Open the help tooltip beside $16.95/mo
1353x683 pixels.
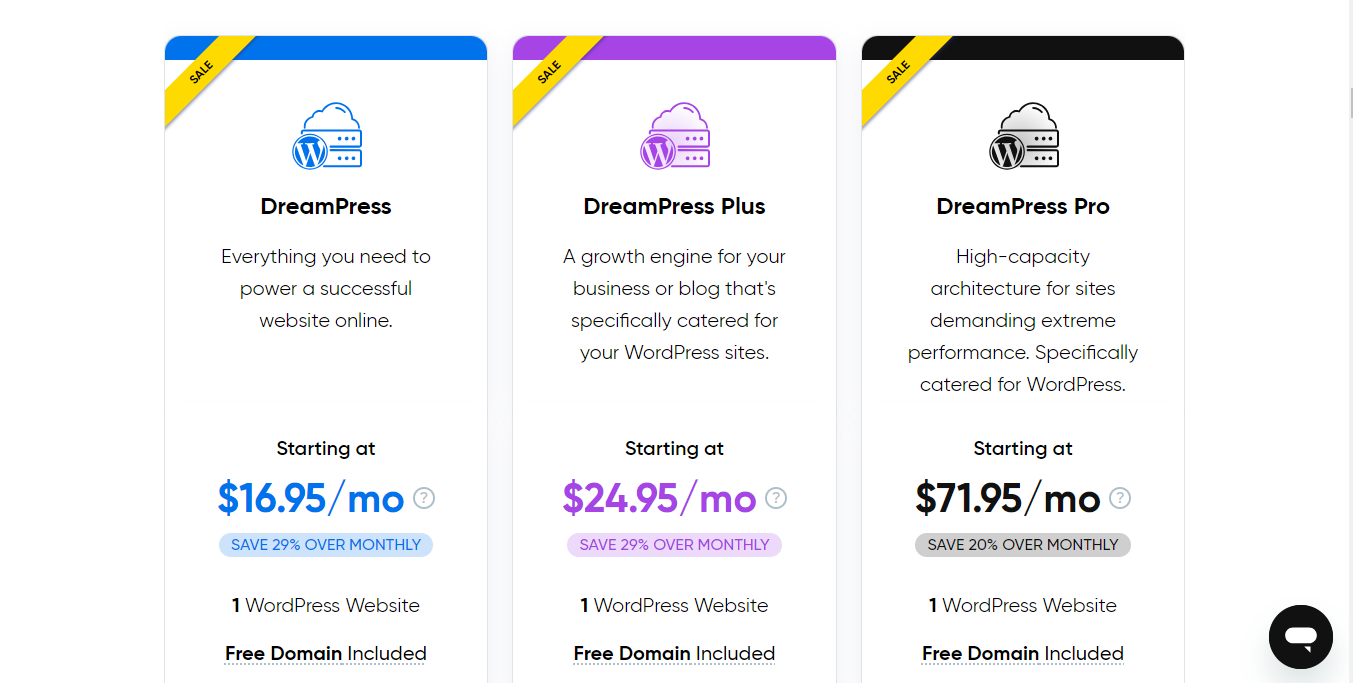tap(424, 498)
